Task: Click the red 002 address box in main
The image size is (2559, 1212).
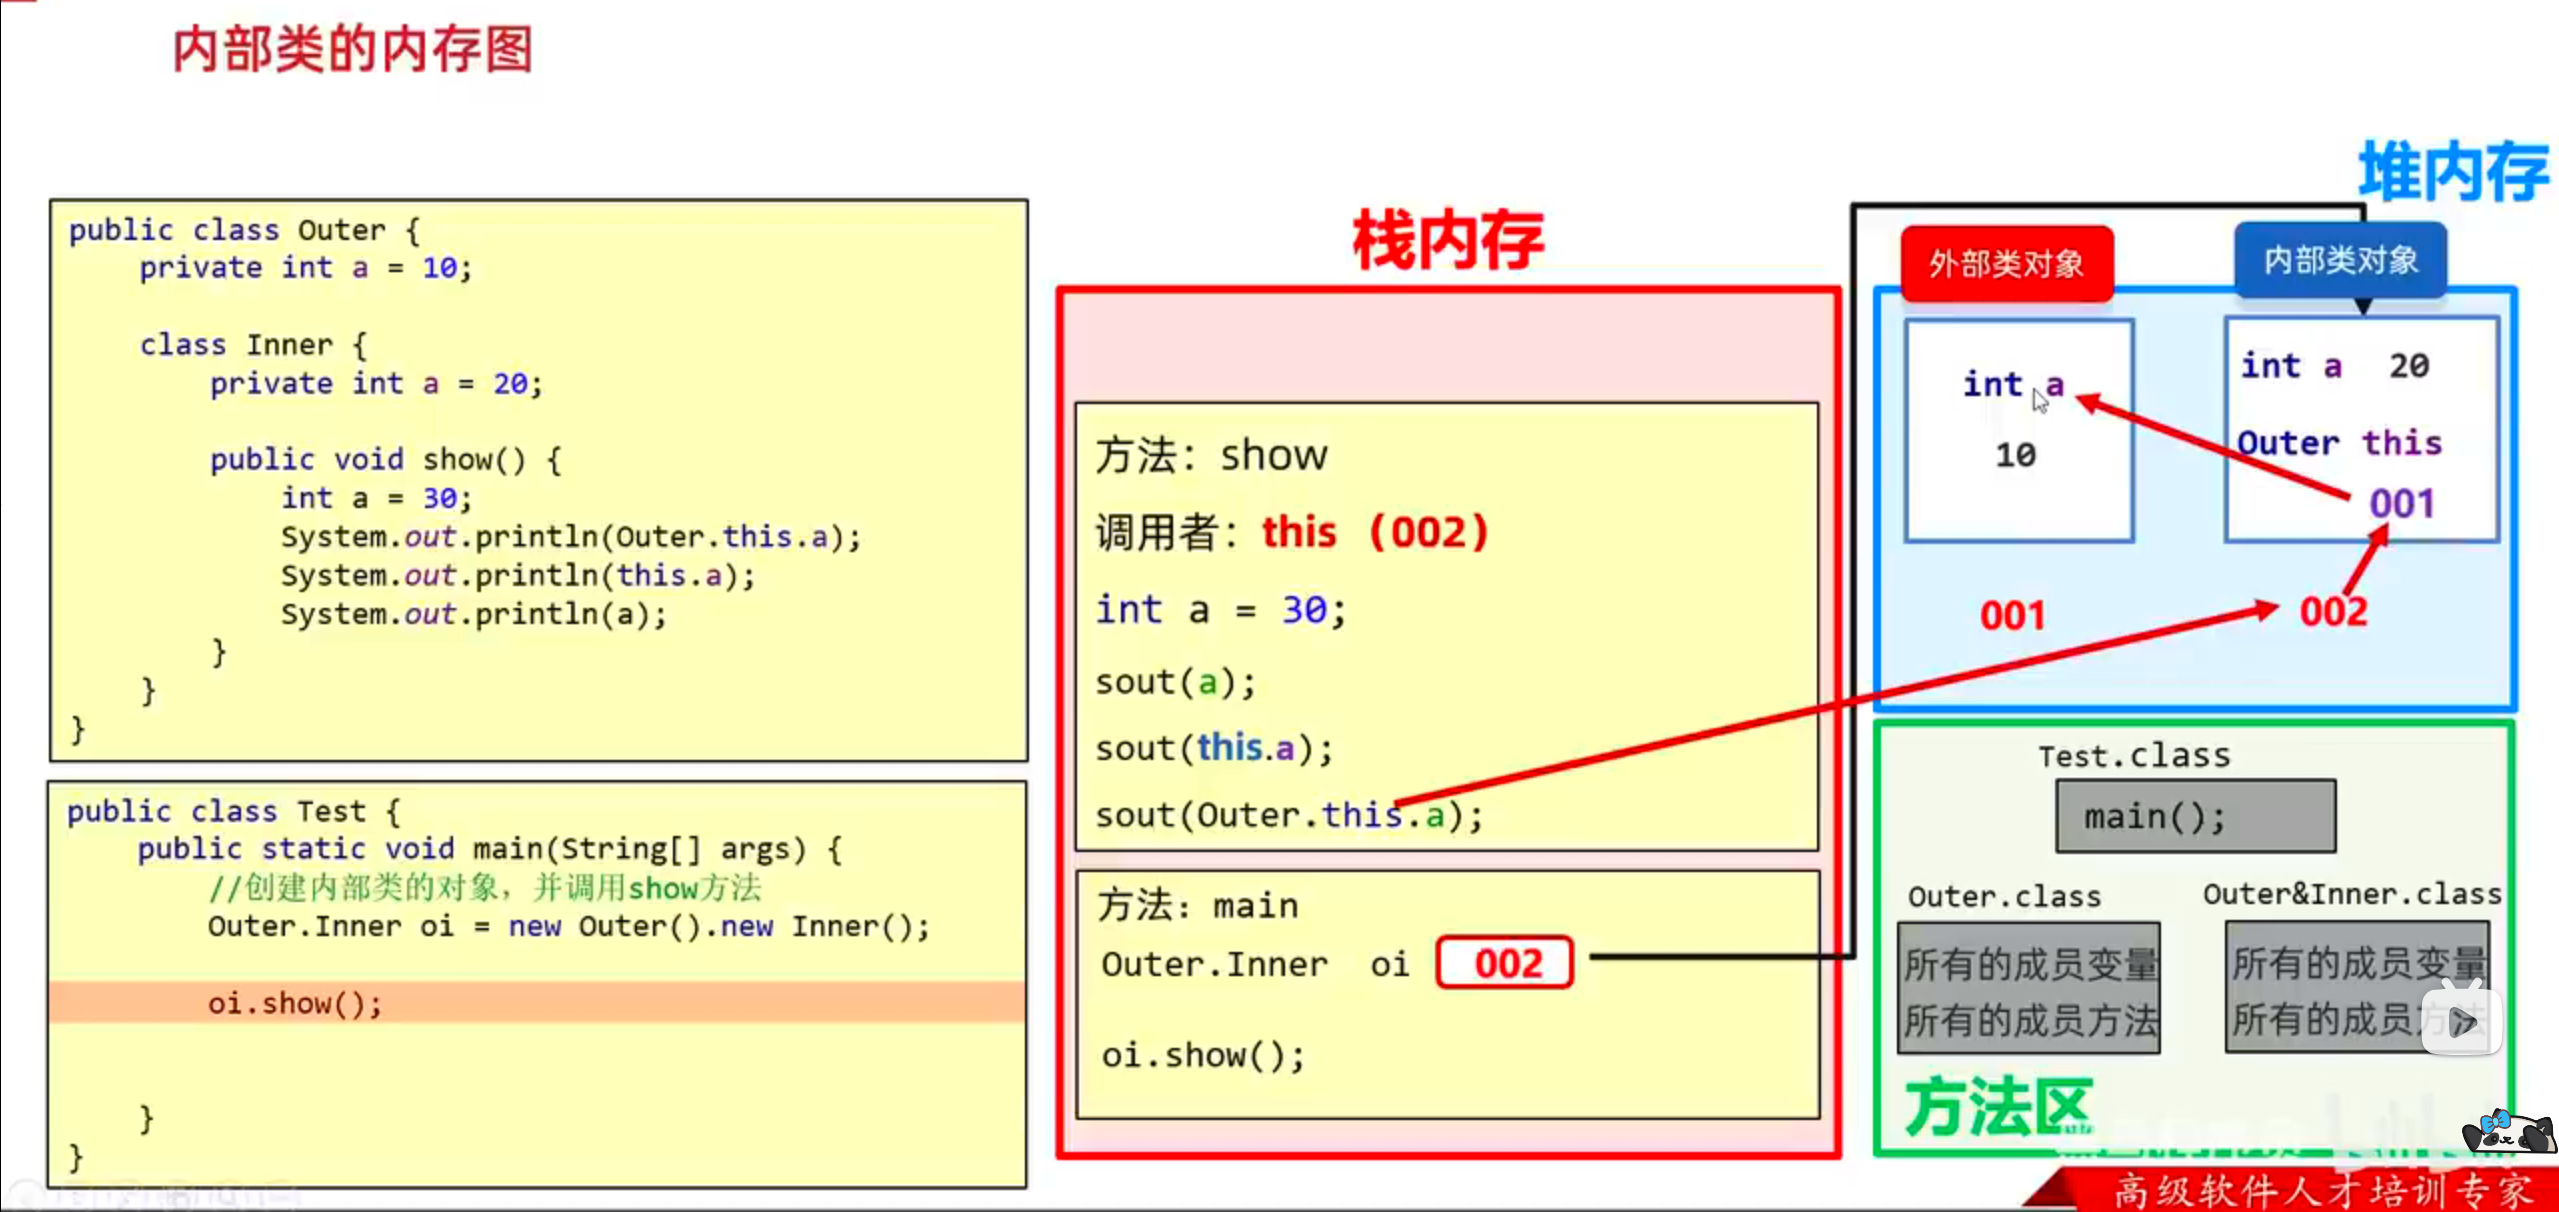Action: (x=1505, y=963)
